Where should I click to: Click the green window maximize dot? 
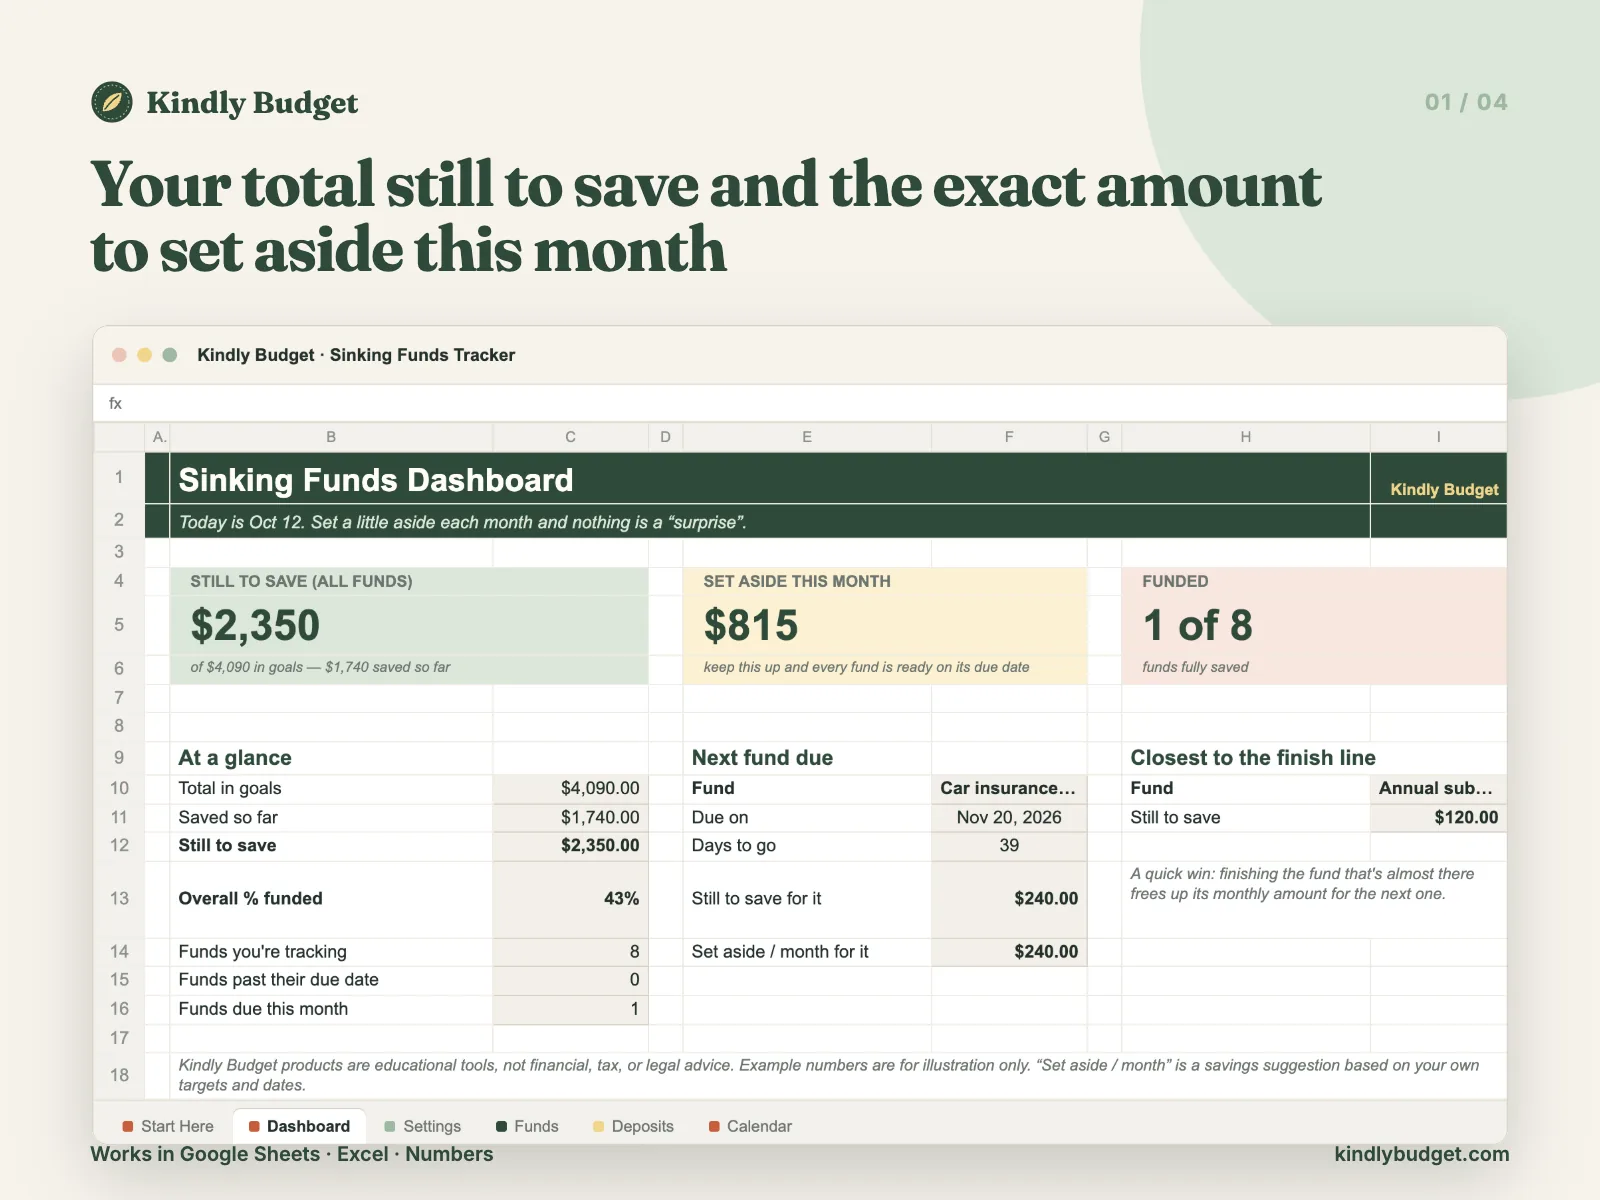pos(170,355)
